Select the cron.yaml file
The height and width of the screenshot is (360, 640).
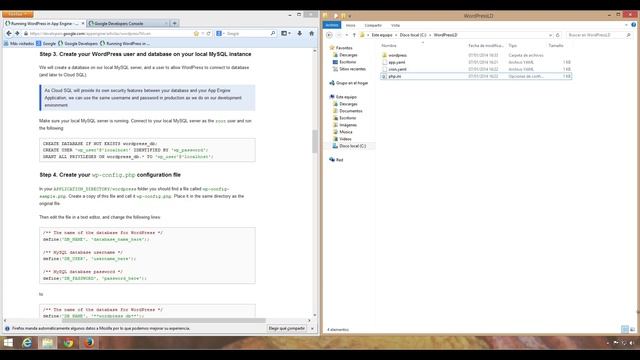pyautogui.click(x=397, y=69)
